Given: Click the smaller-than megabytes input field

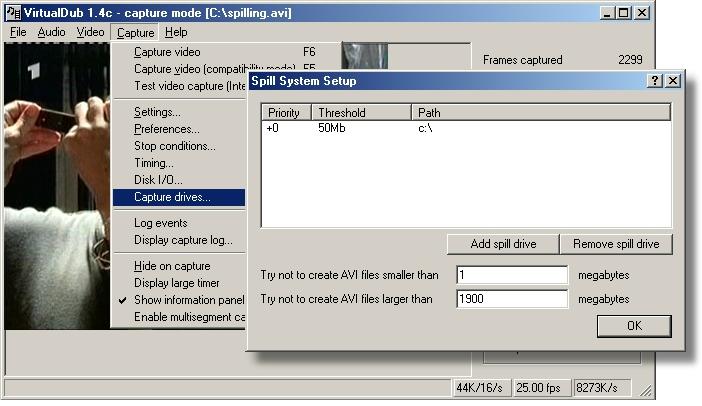Looking at the screenshot, I should point(512,275).
